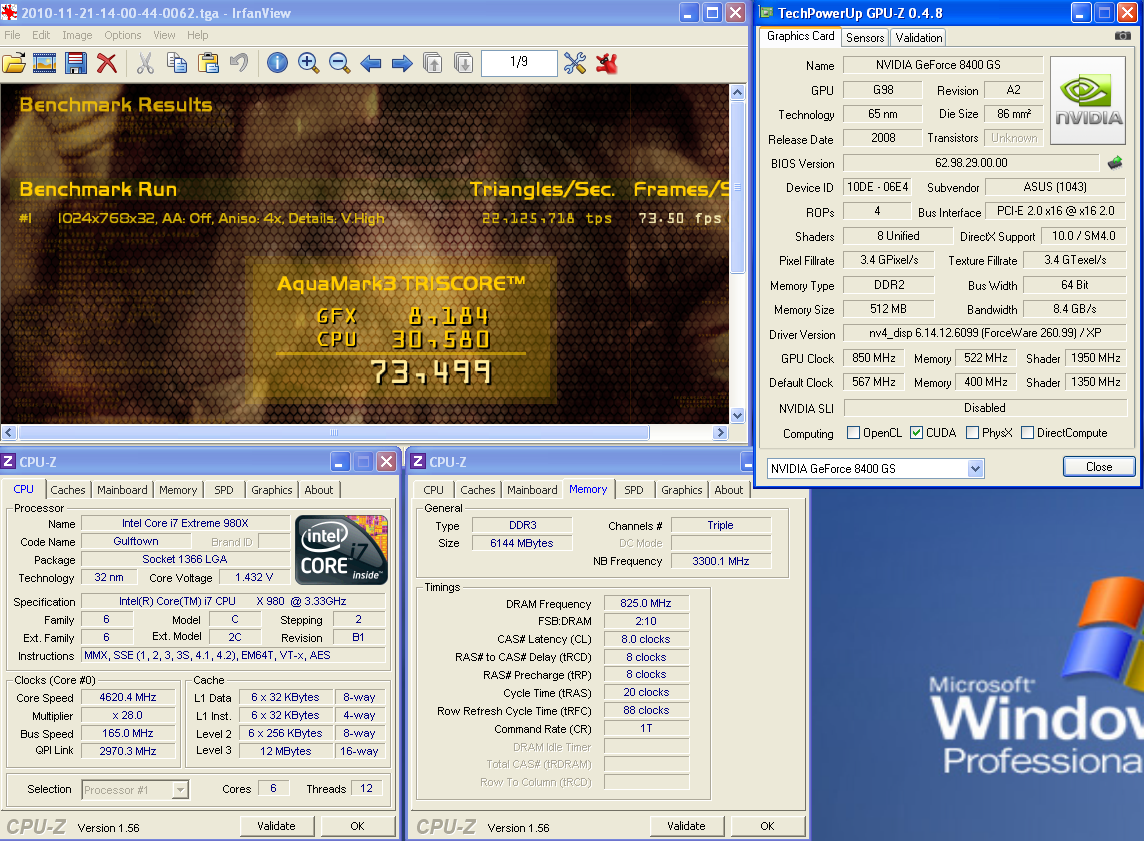The width and height of the screenshot is (1144, 841).
Task: Take a GPU-Z screenshot with the camera icon
Action: [1123, 36]
